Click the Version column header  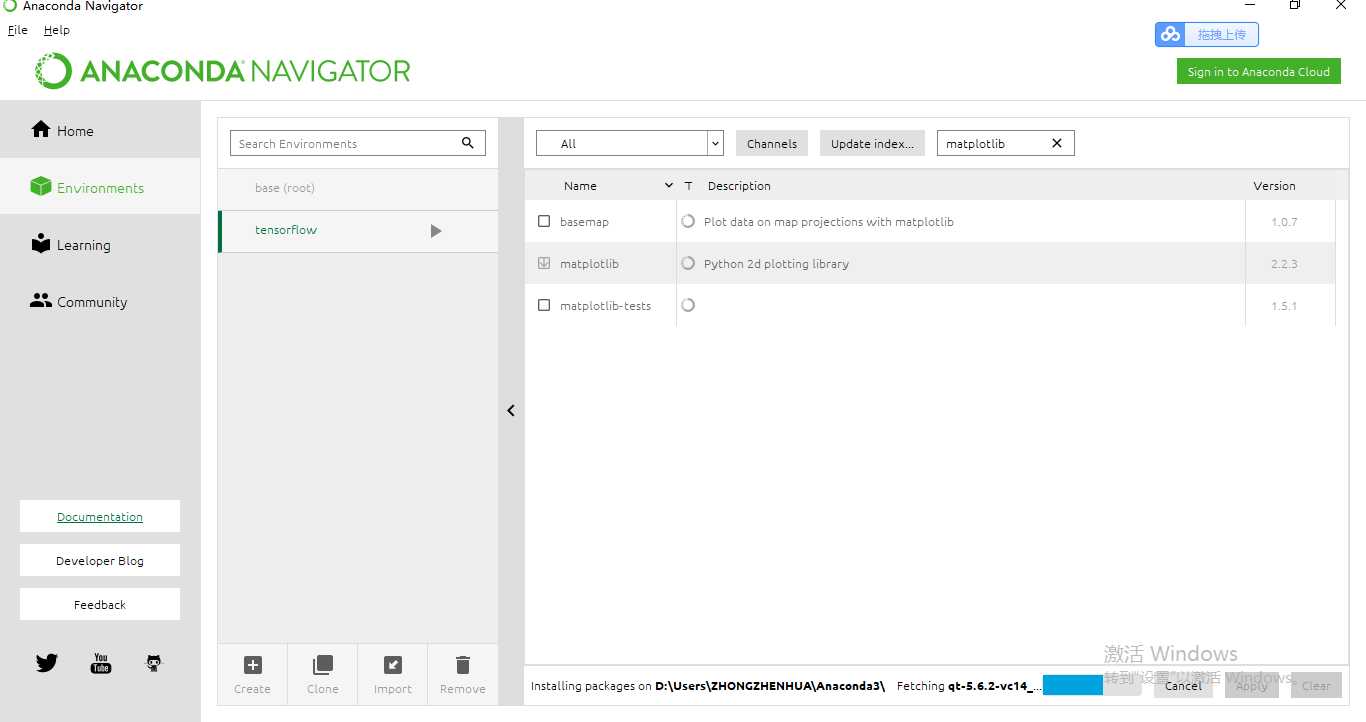[1274, 186]
